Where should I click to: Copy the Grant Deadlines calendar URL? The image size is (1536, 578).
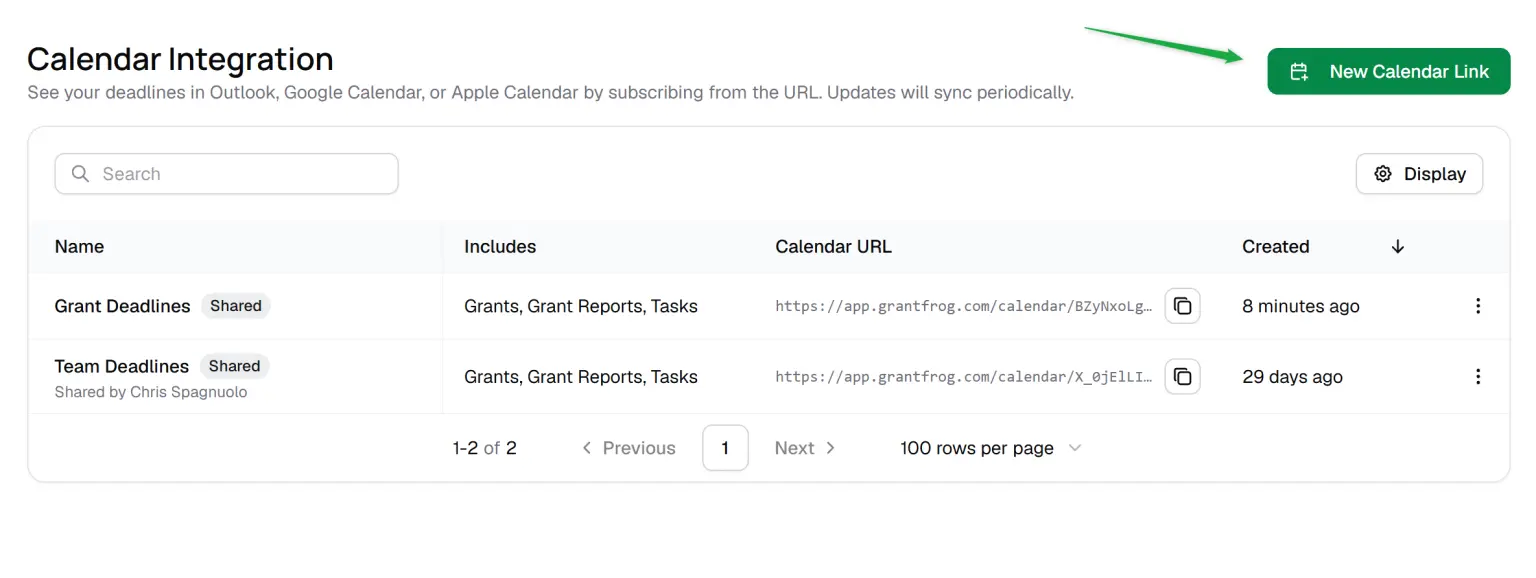tap(1182, 306)
